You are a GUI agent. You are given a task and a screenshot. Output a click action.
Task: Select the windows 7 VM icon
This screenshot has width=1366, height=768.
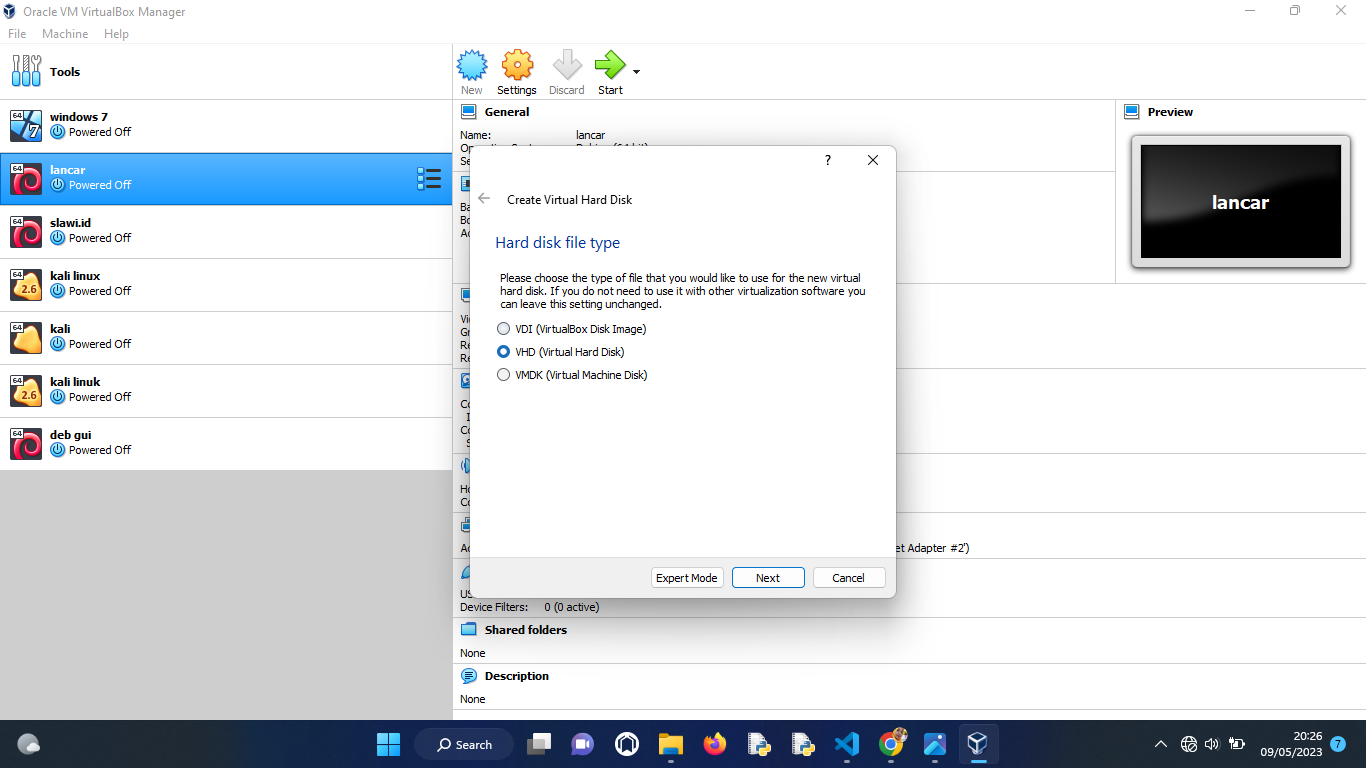point(26,125)
